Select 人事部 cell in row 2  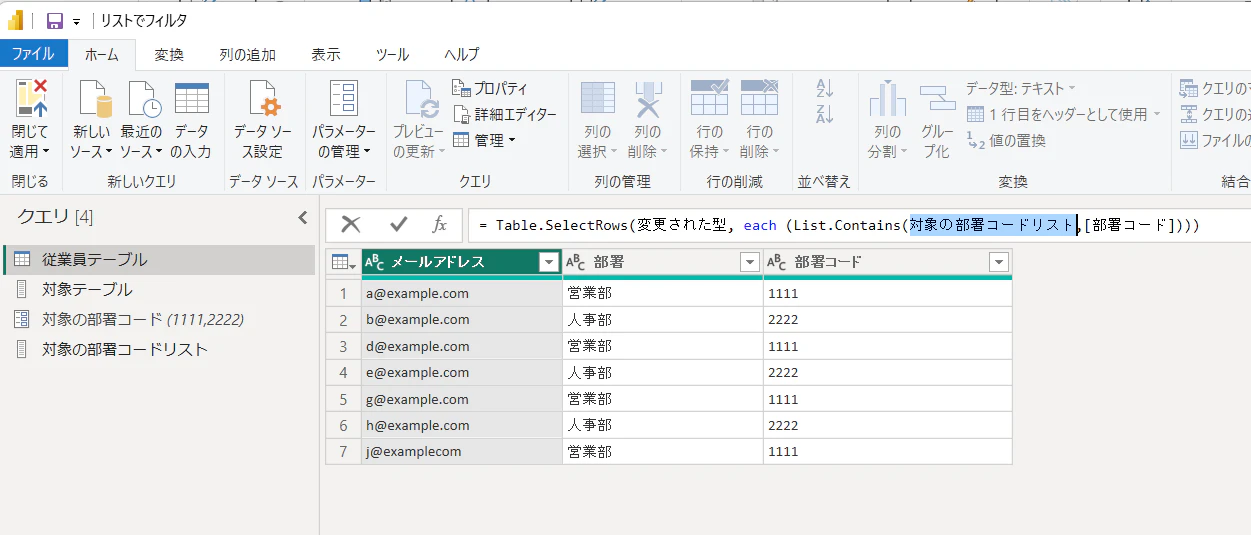pyautogui.click(x=663, y=320)
